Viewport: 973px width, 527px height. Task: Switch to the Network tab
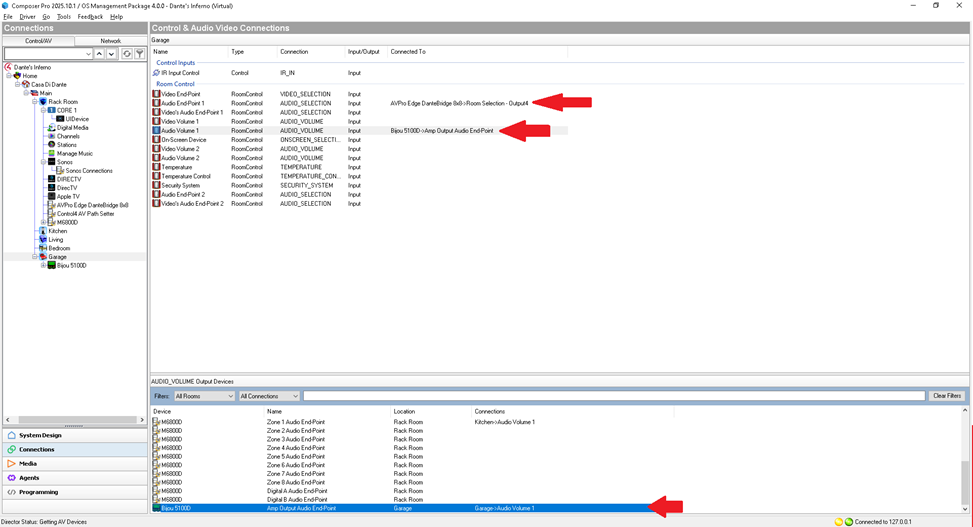click(x=110, y=41)
